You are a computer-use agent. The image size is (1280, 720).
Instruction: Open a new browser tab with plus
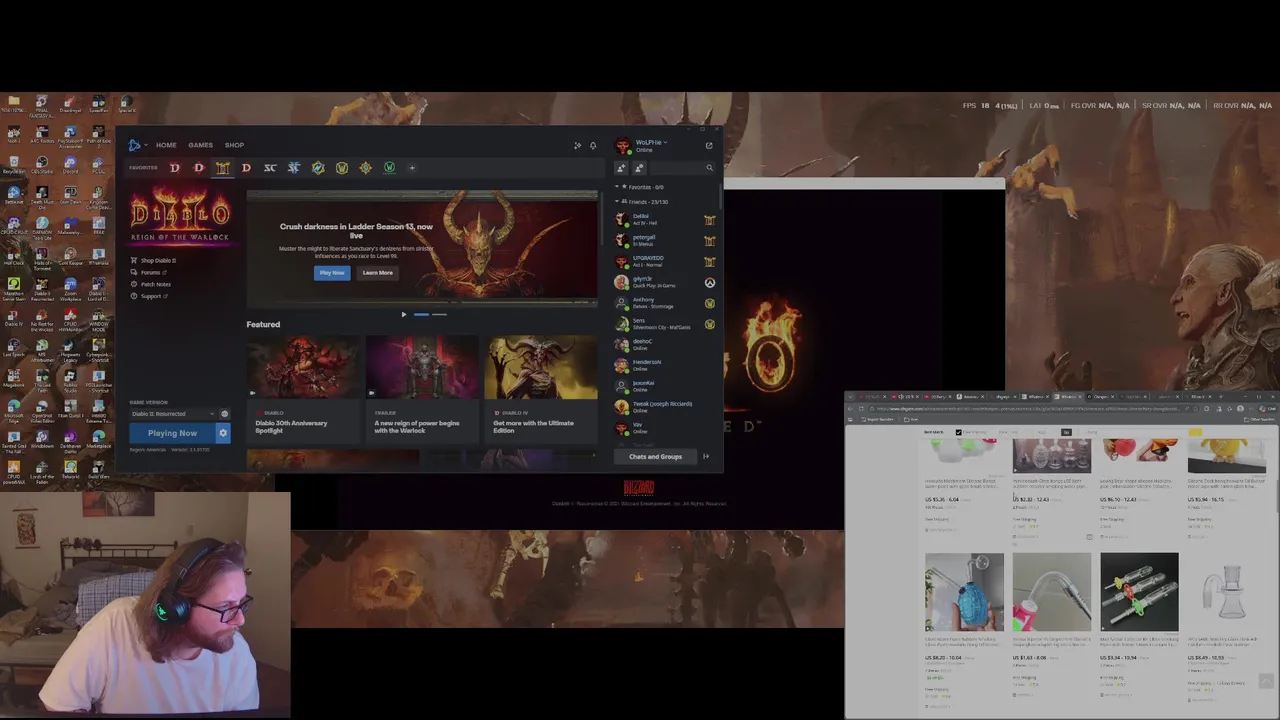pyautogui.click(x=1220, y=396)
